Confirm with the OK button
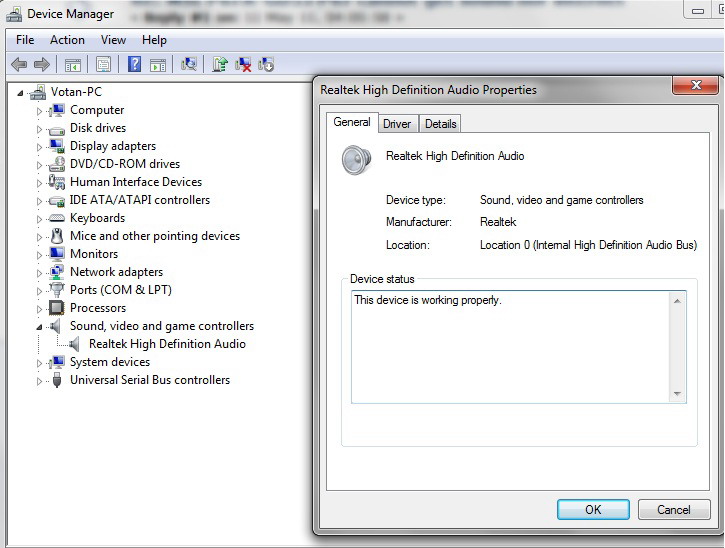Viewport: 725px width, 548px height. point(593,510)
